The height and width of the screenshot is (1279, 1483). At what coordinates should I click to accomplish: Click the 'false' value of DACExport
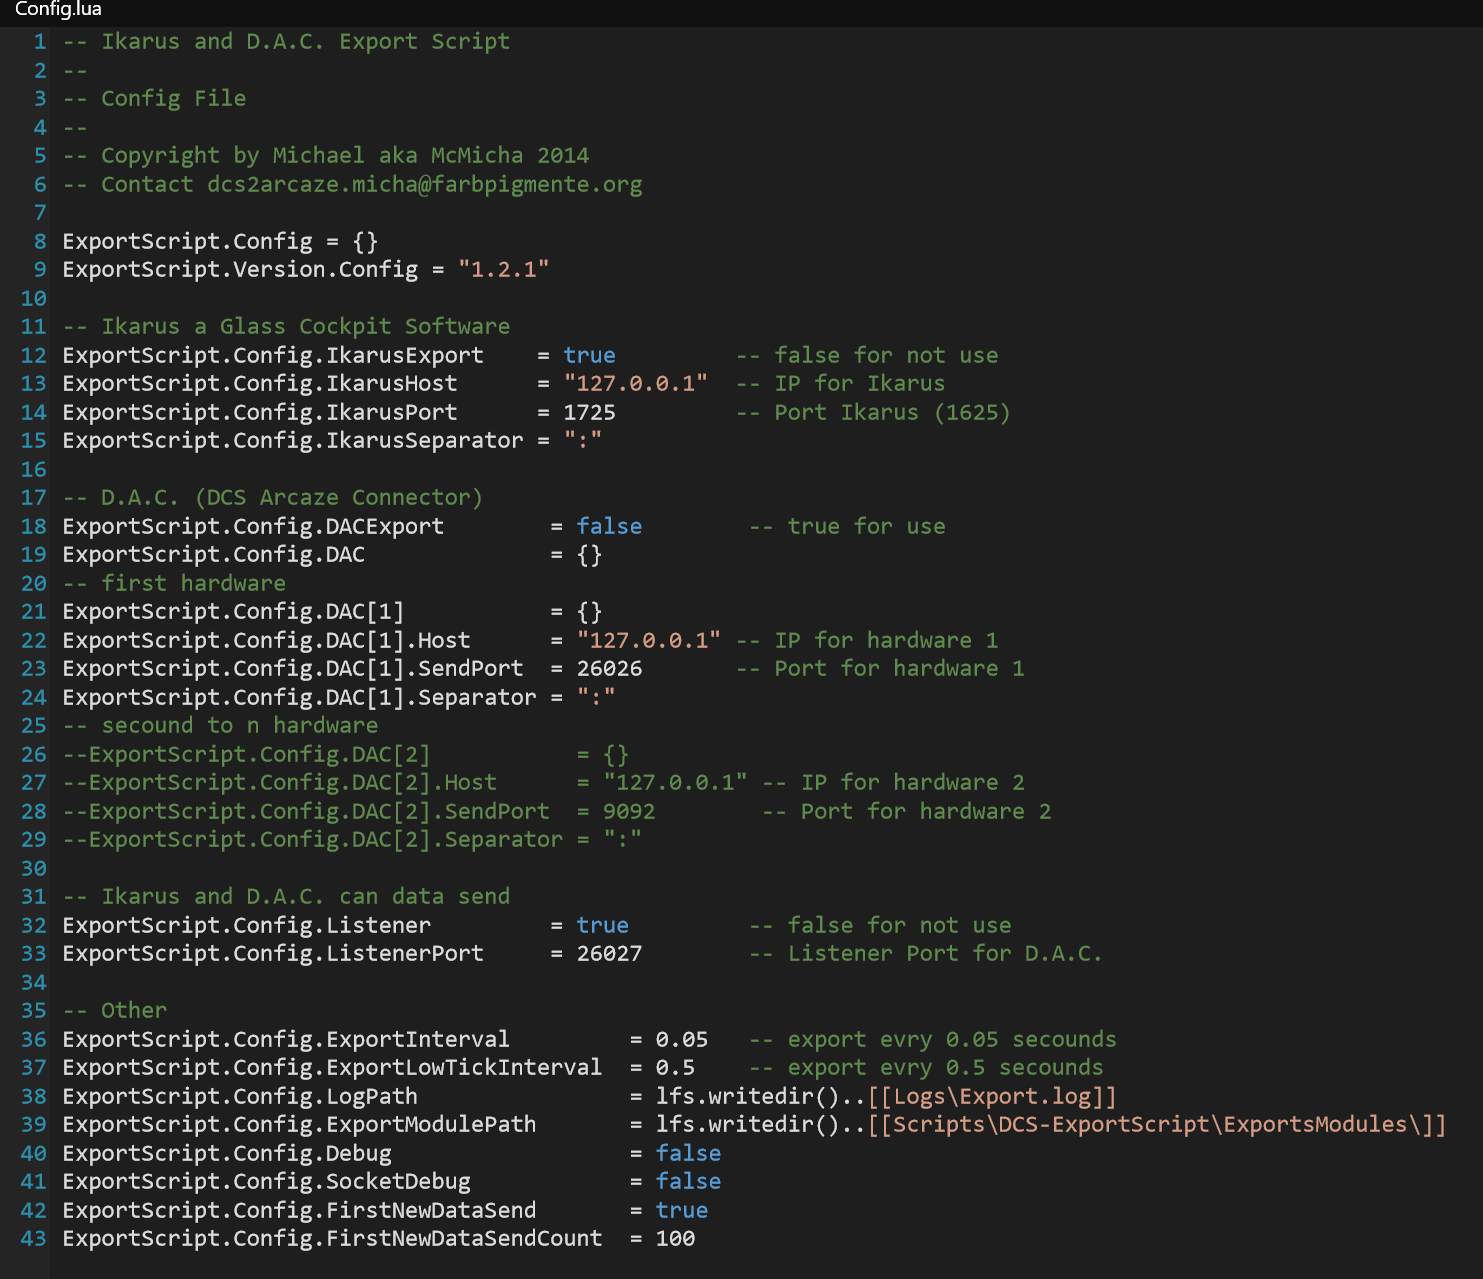pos(610,527)
